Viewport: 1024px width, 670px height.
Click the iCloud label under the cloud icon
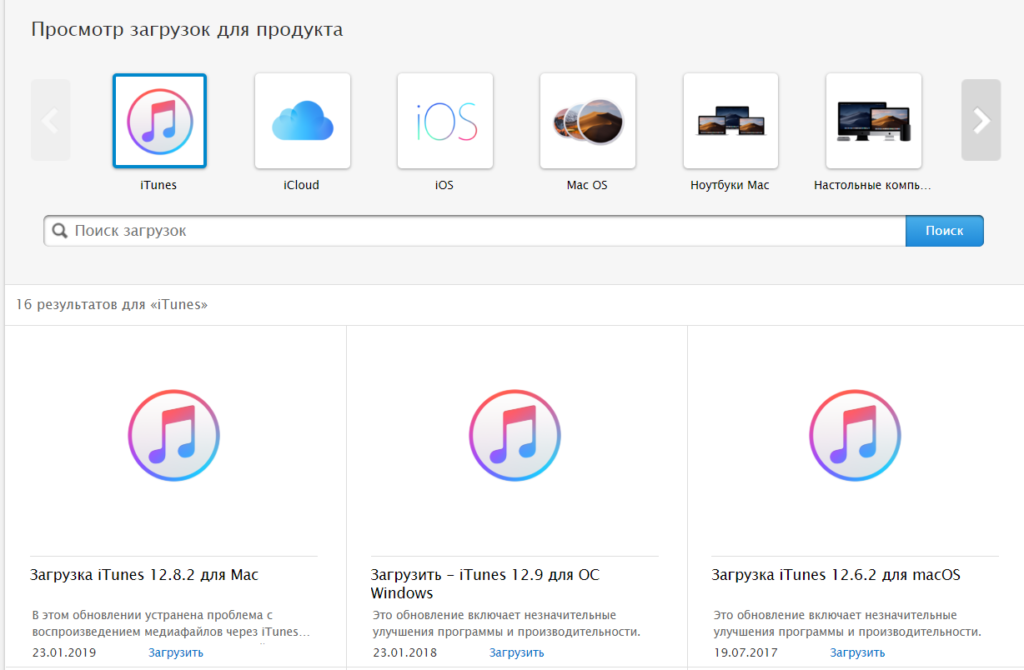[x=302, y=185]
